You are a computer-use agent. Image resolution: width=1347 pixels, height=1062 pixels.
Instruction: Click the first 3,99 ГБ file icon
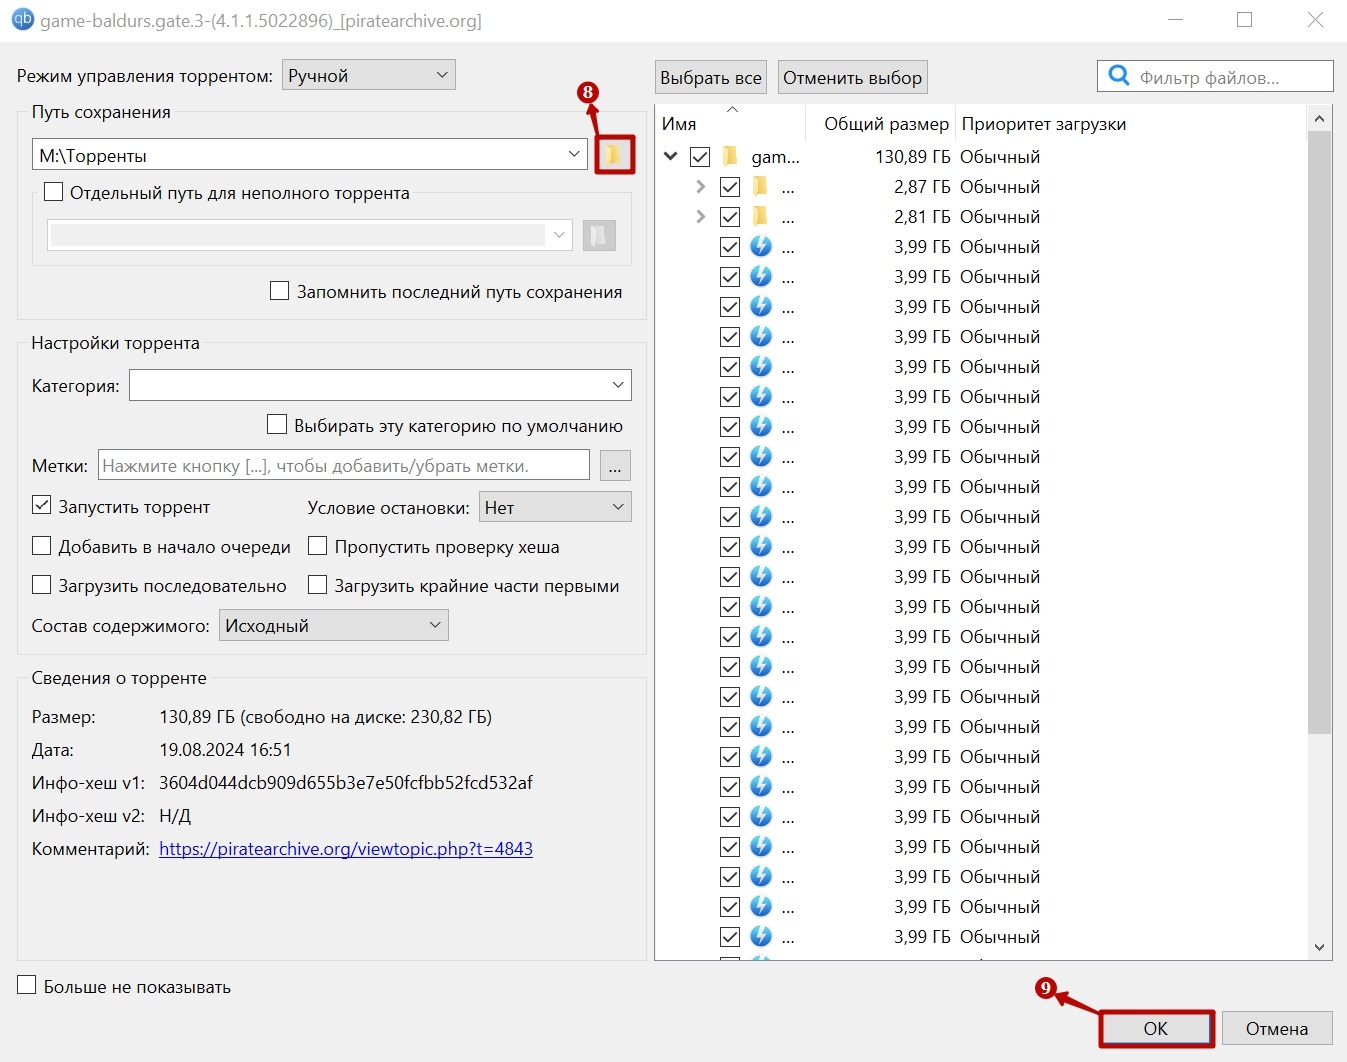point(761,247)
